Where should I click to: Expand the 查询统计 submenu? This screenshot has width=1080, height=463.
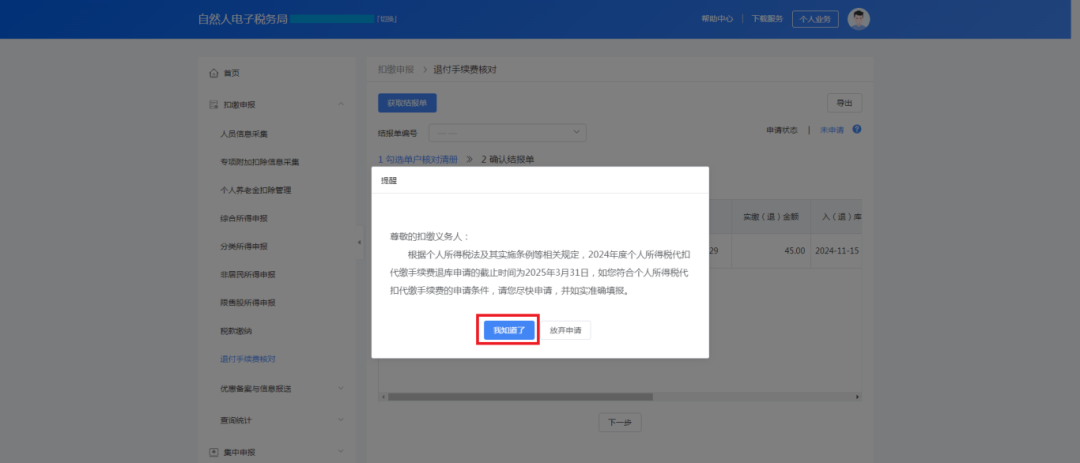(x=341, y=420)
